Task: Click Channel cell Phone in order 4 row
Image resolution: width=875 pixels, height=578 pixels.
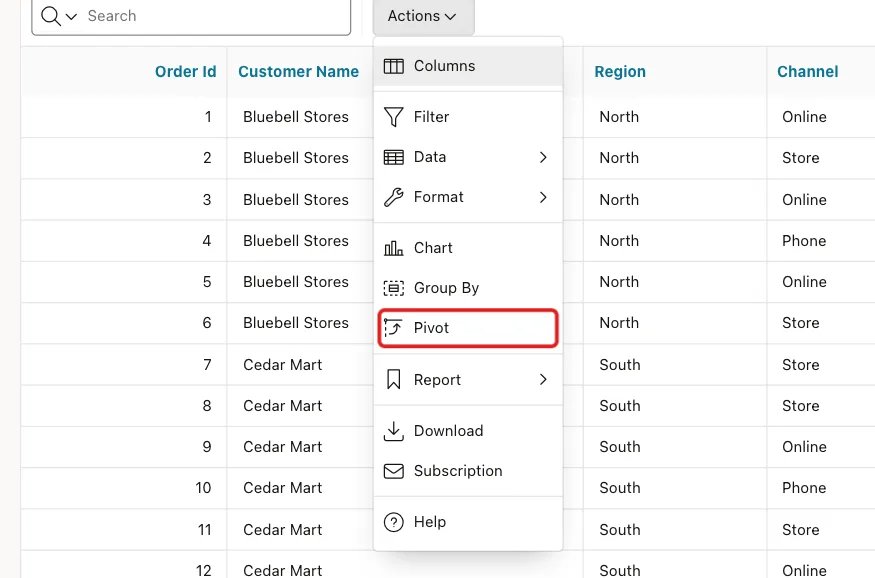Action: 804,241
